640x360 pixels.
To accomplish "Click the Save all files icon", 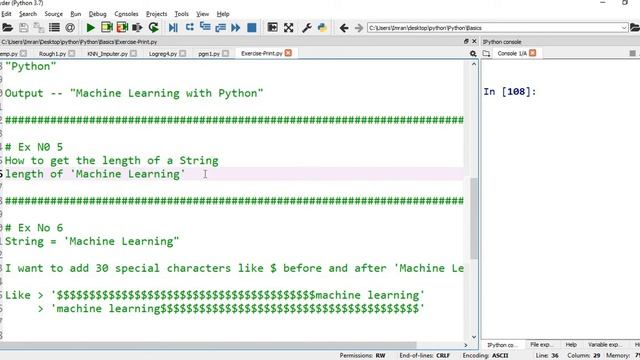I will pos(39,28).
